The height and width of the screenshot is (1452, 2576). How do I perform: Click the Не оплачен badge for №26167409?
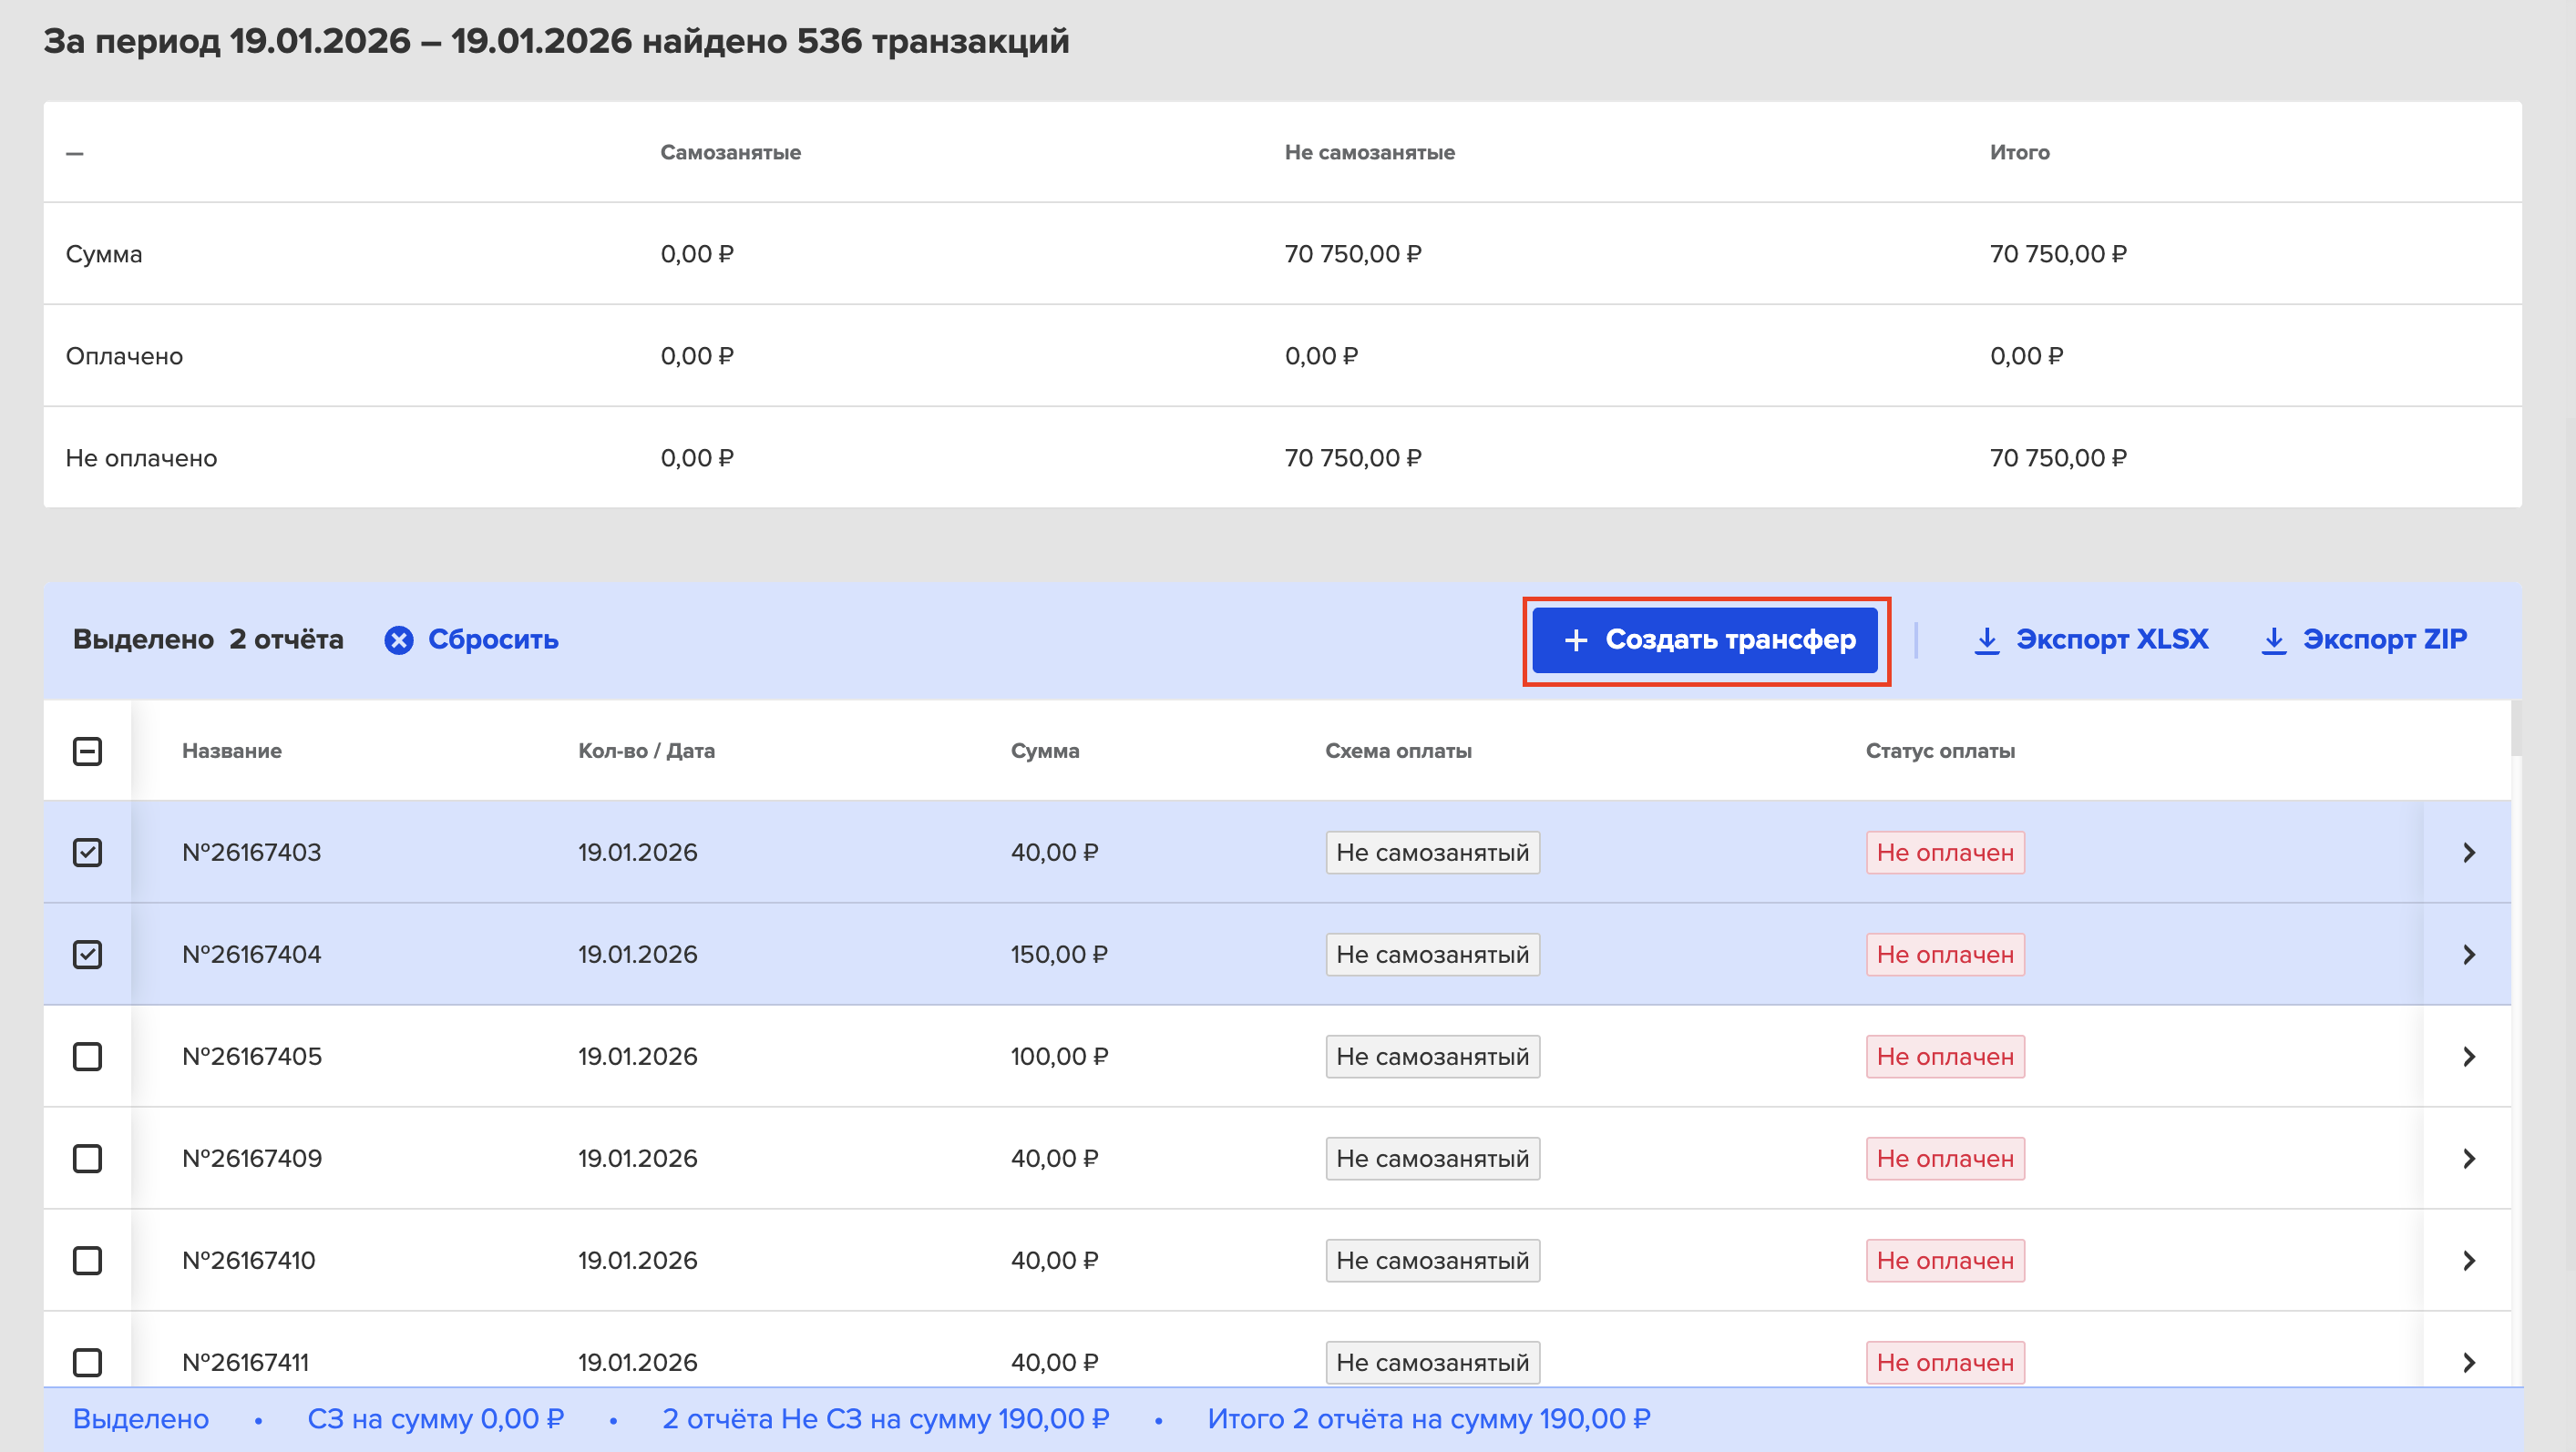click(1945, 1159)
